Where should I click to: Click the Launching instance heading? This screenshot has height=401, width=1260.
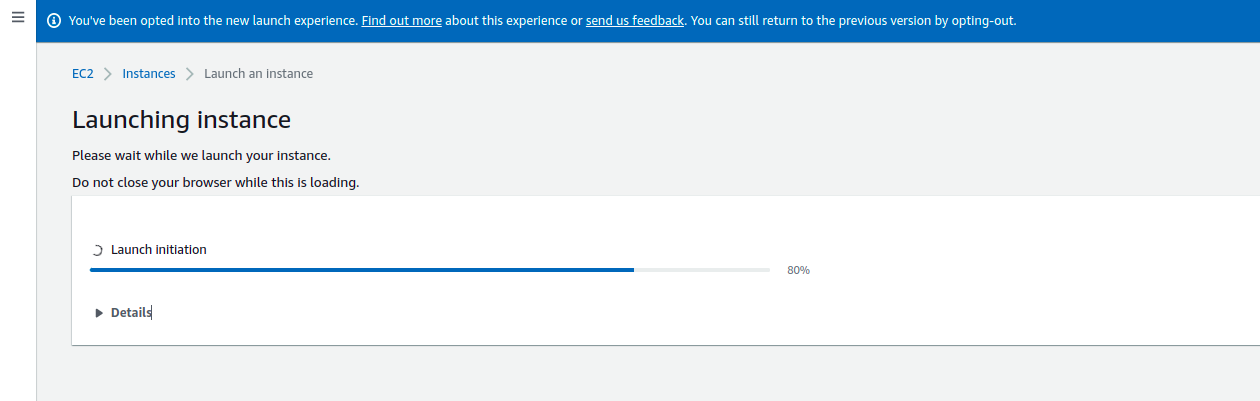click(x=182, y=120)
